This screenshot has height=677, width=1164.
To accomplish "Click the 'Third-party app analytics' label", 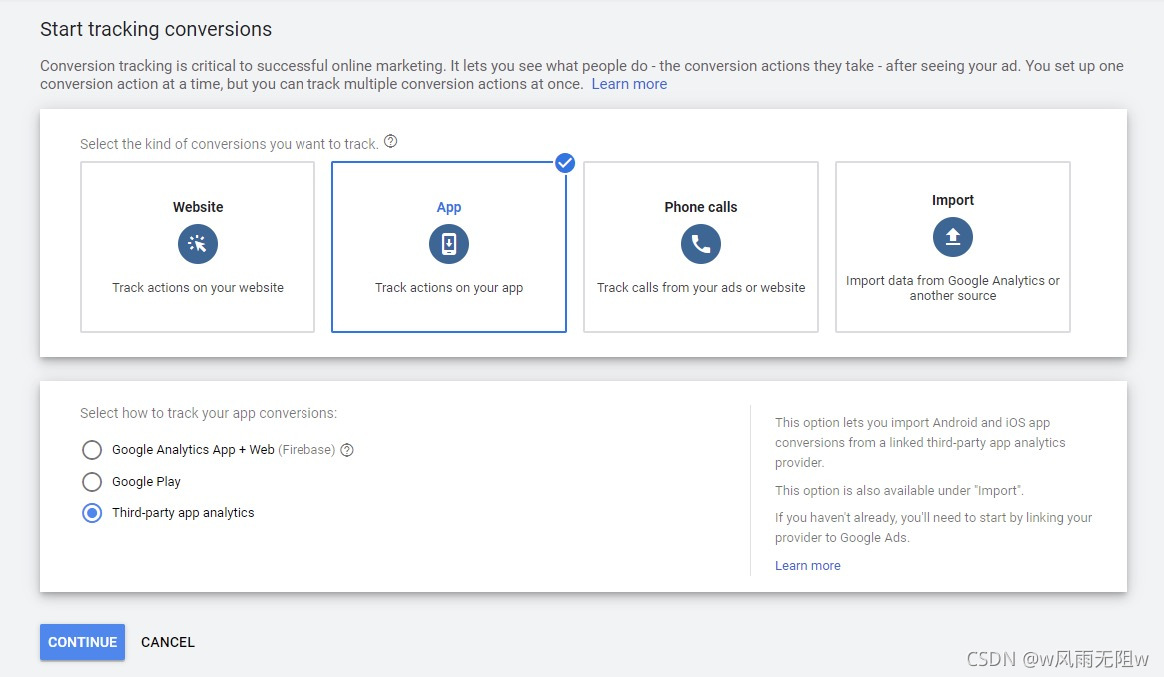I will (x=183, y=513).
